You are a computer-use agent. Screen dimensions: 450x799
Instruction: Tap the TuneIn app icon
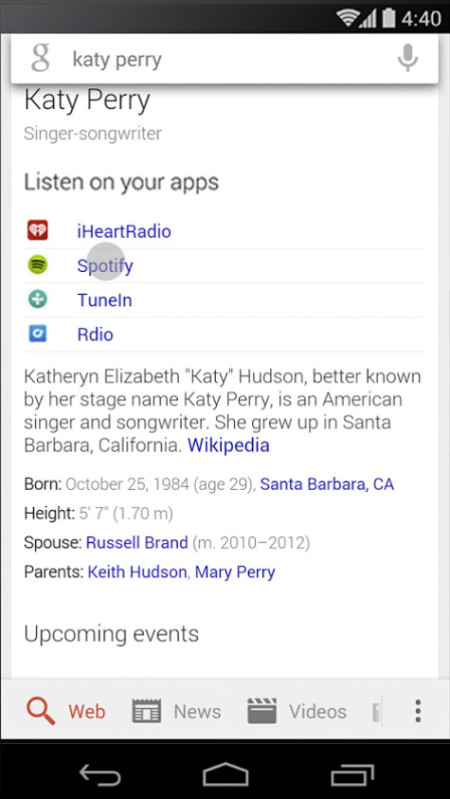point(37,299)
